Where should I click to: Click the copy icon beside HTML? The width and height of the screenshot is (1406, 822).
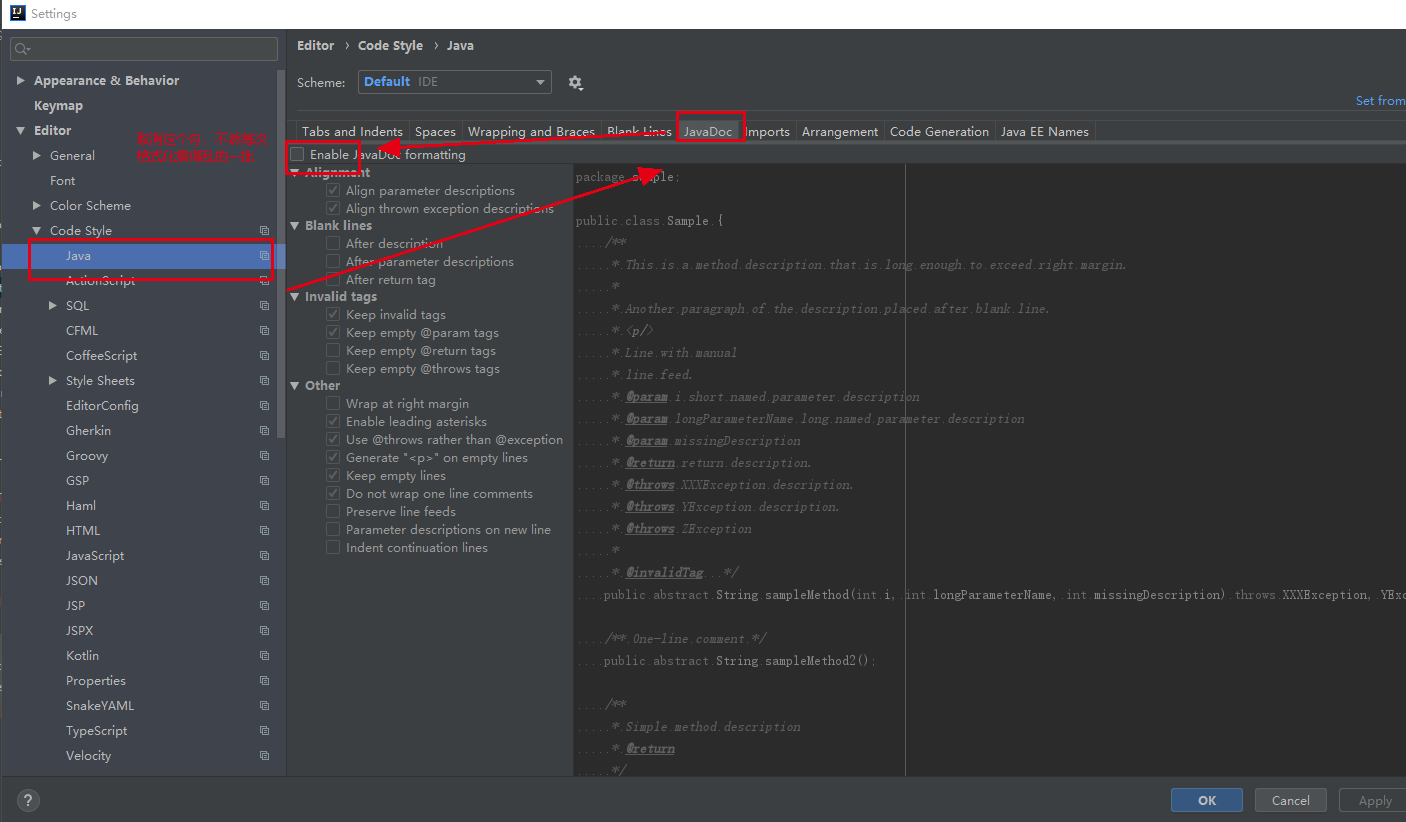(264, 531)
